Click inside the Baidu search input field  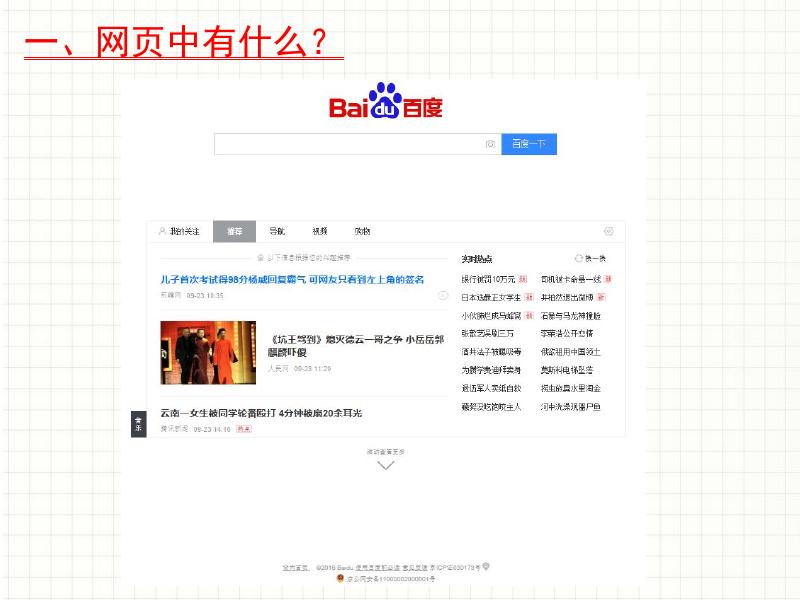(350, 144)
